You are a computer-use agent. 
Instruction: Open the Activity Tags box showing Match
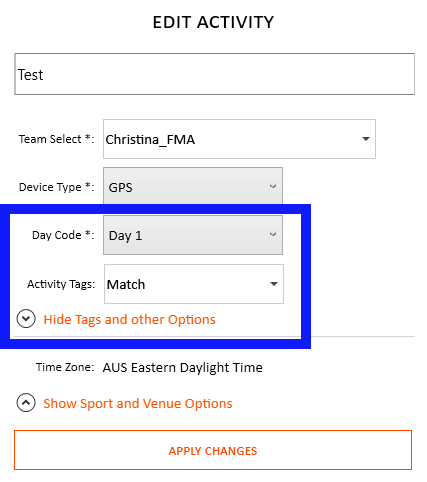point(194,284)
